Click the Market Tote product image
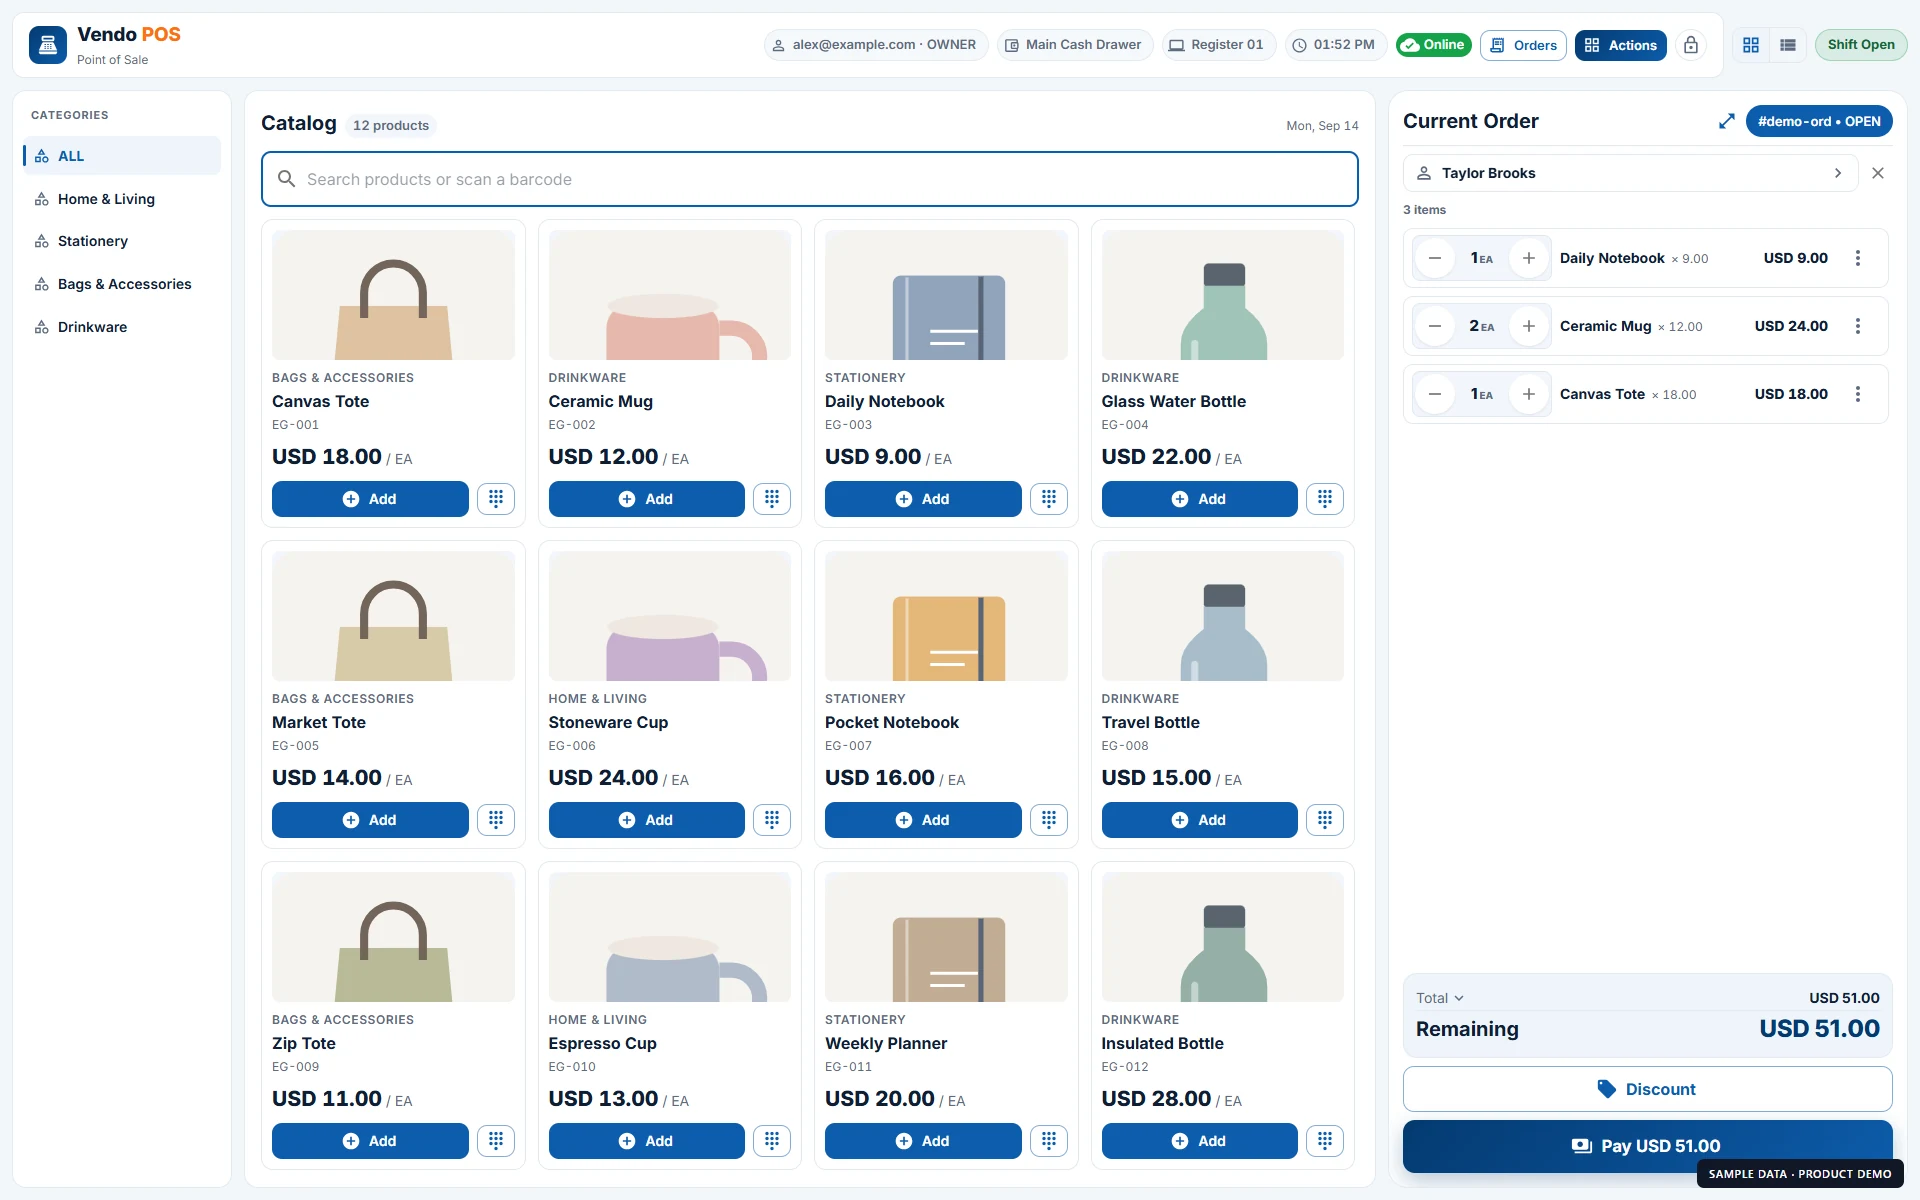 point(393,616)
